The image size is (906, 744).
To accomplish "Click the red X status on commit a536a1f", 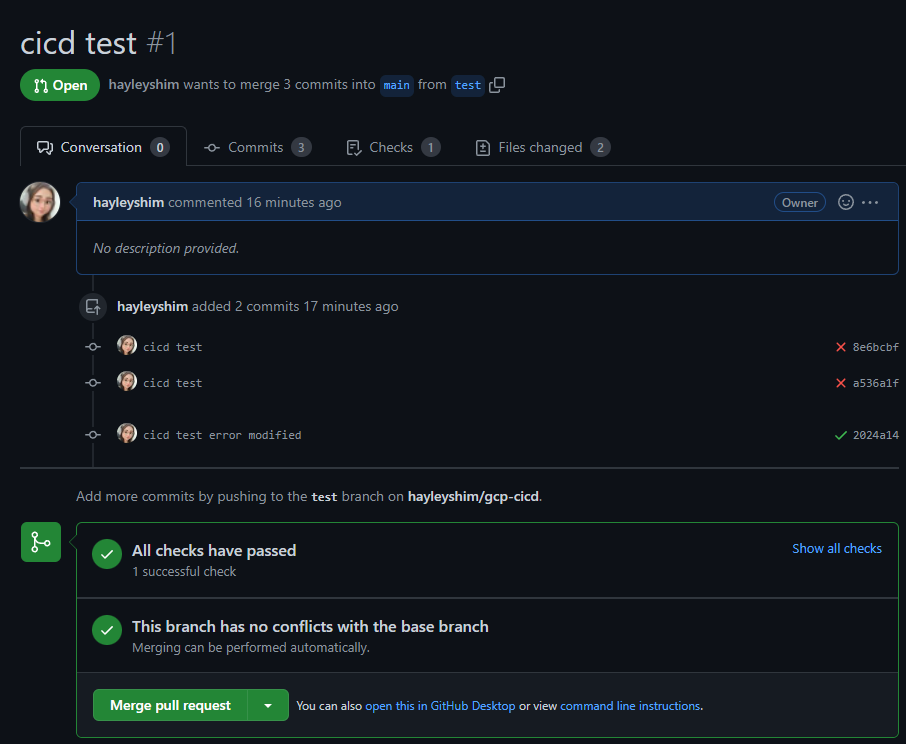I will 841,383.
